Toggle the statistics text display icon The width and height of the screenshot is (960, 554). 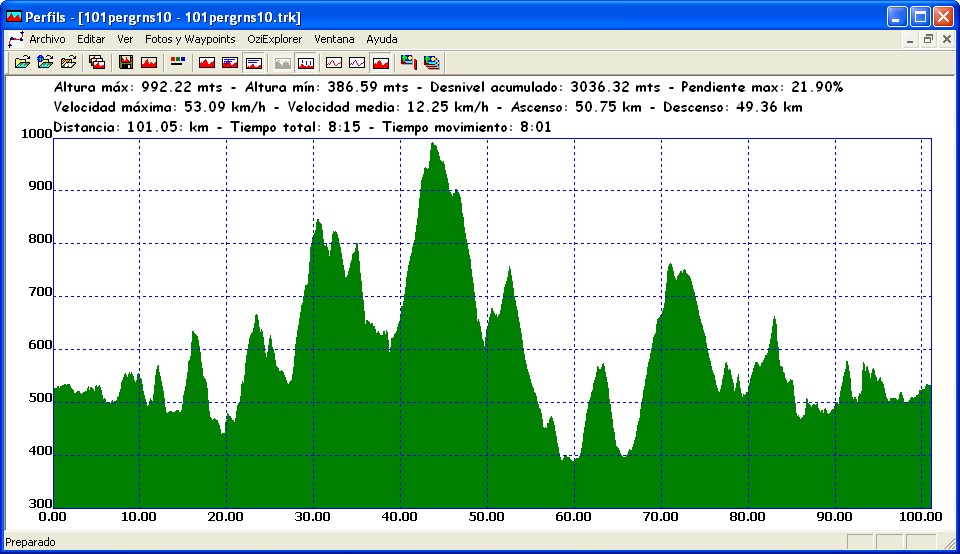pyautogui.click(x=253, y=62)
